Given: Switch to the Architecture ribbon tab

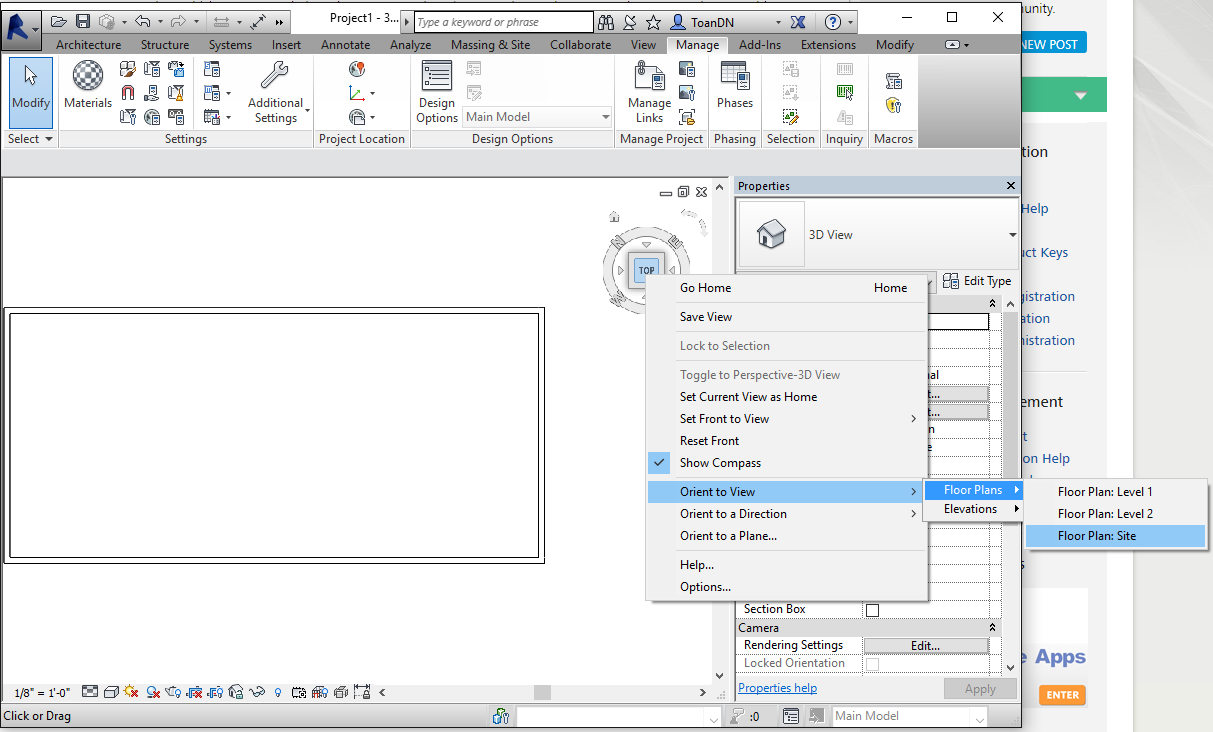Looking at the screenshot, I should (88, 45).
